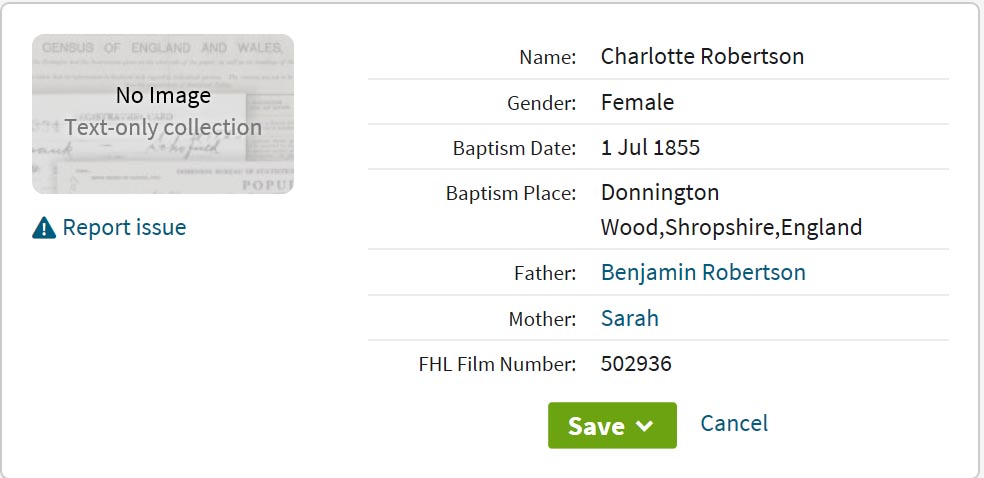This screenshot has width=984, height=478.
Task: Click the FHL Film Number label
Action: tap(497, 364)
